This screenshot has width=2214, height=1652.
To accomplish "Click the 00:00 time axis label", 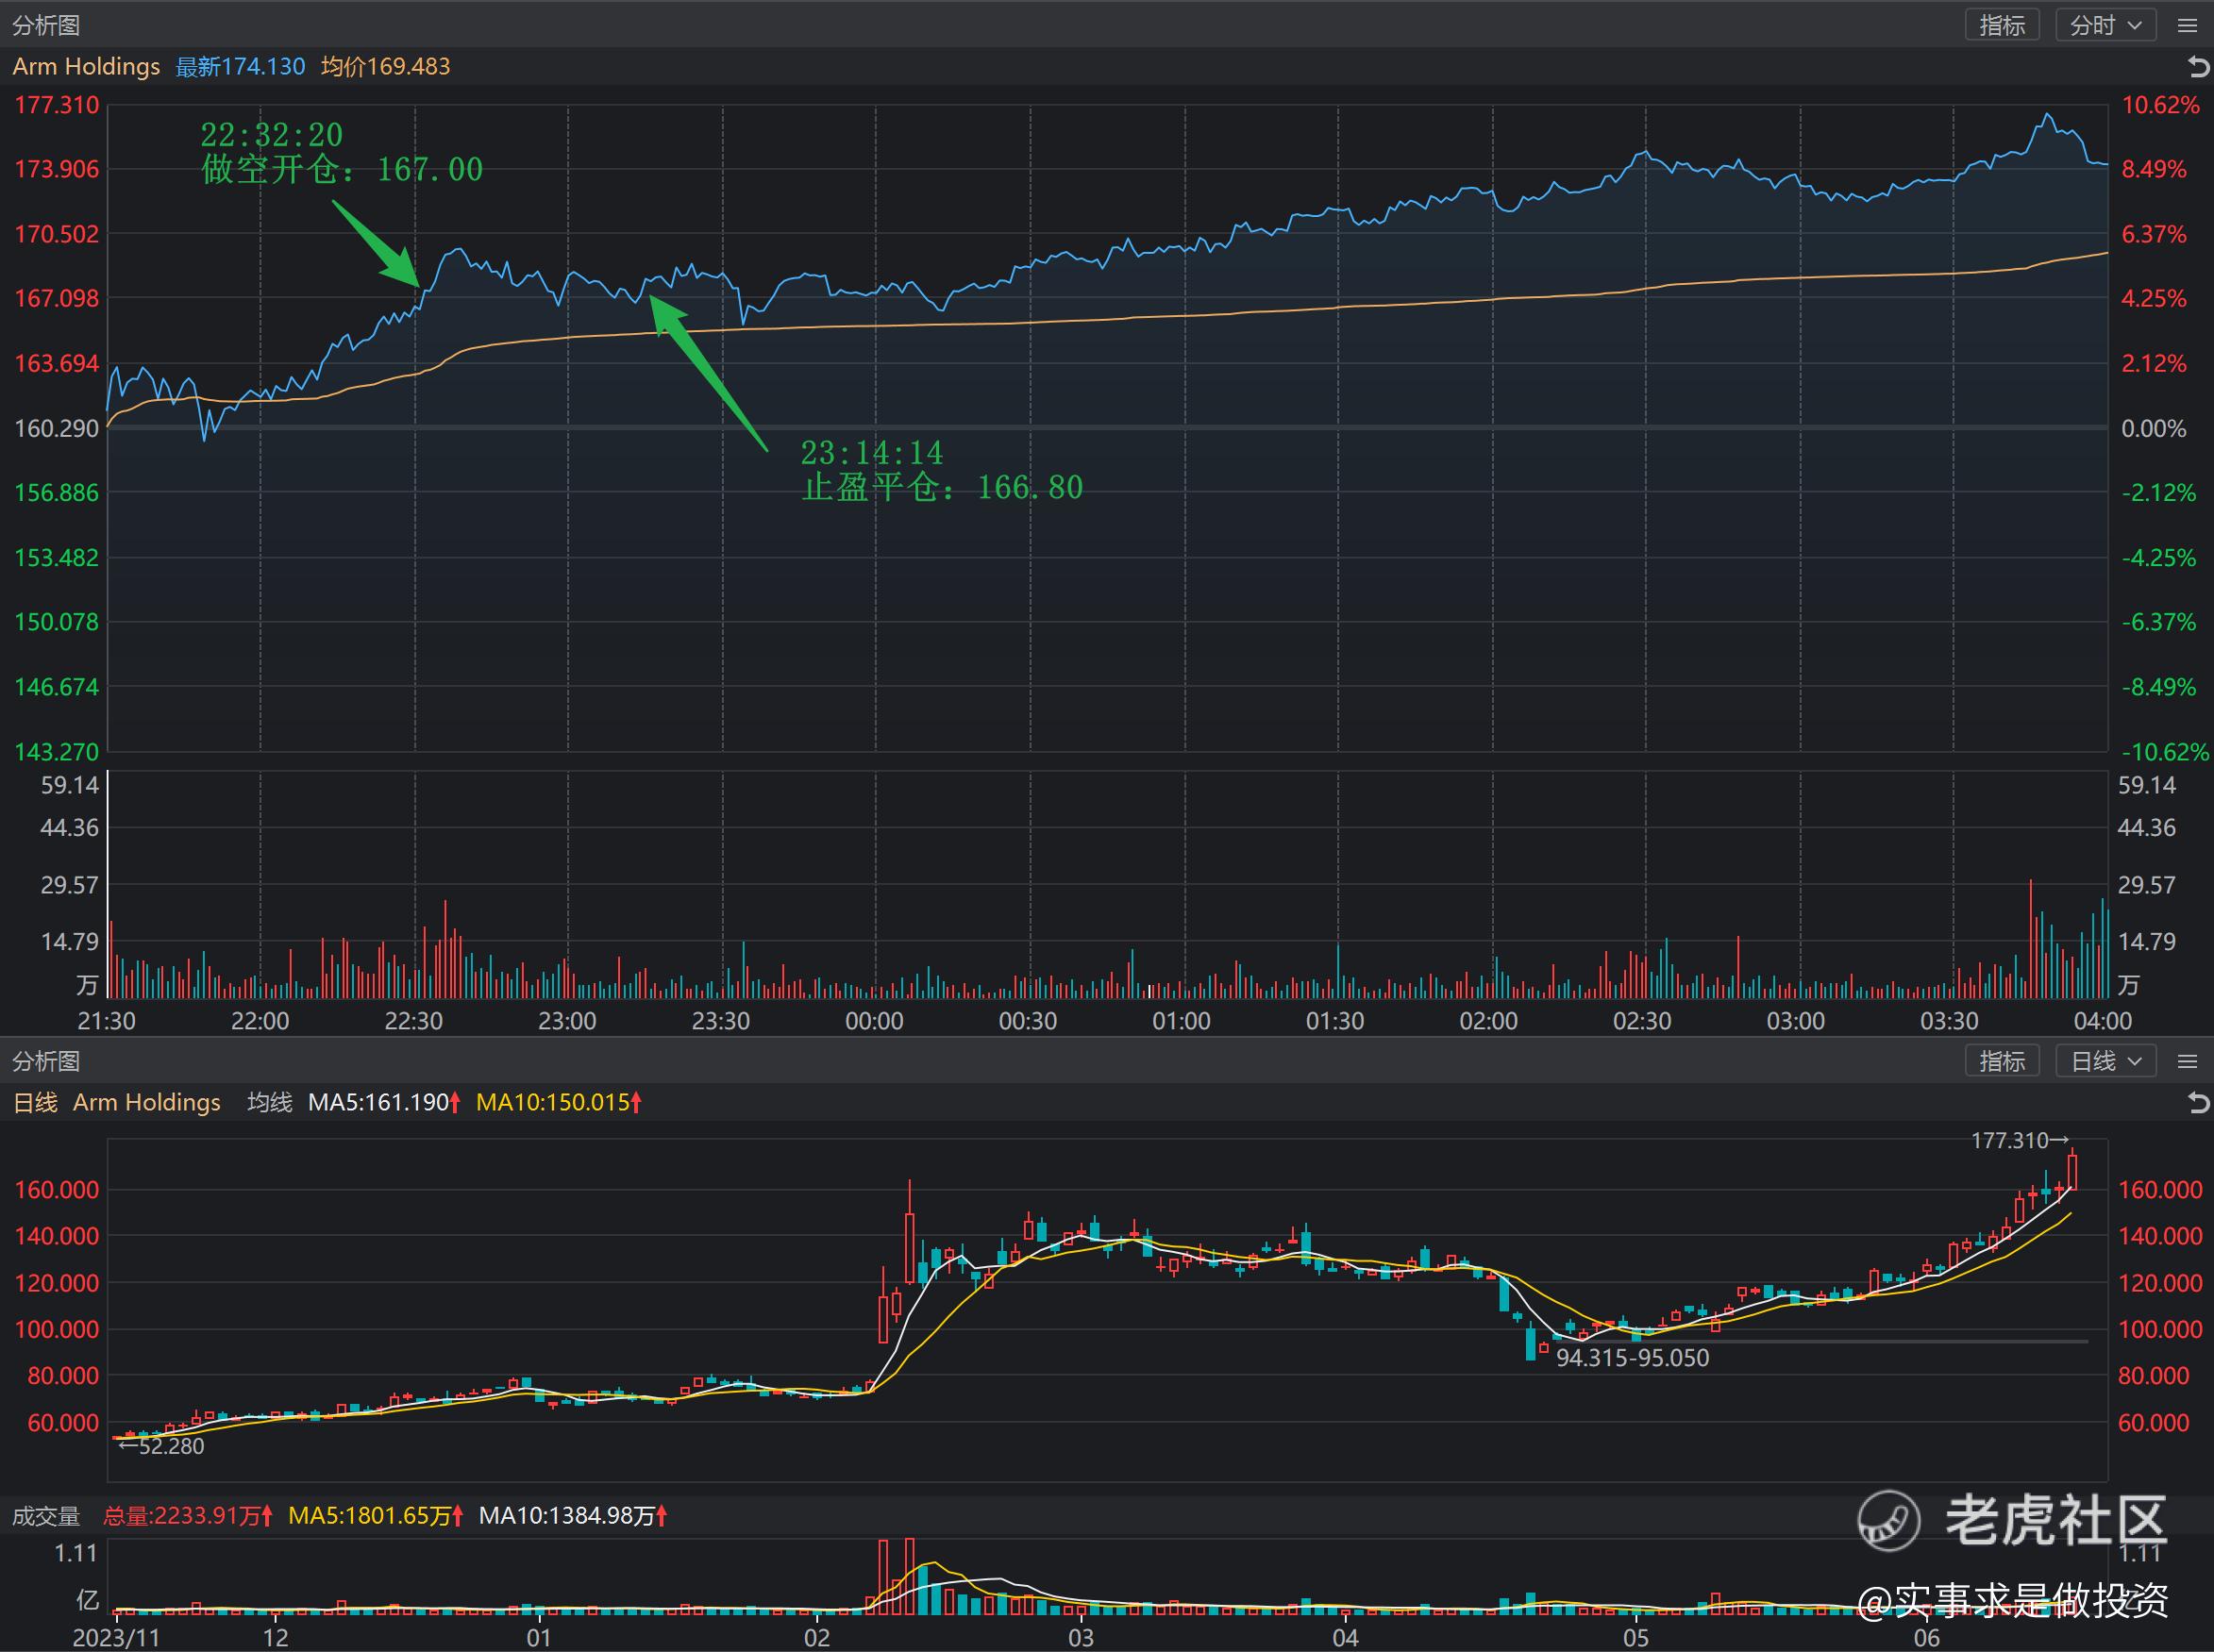I will (x=875, y=1021).
